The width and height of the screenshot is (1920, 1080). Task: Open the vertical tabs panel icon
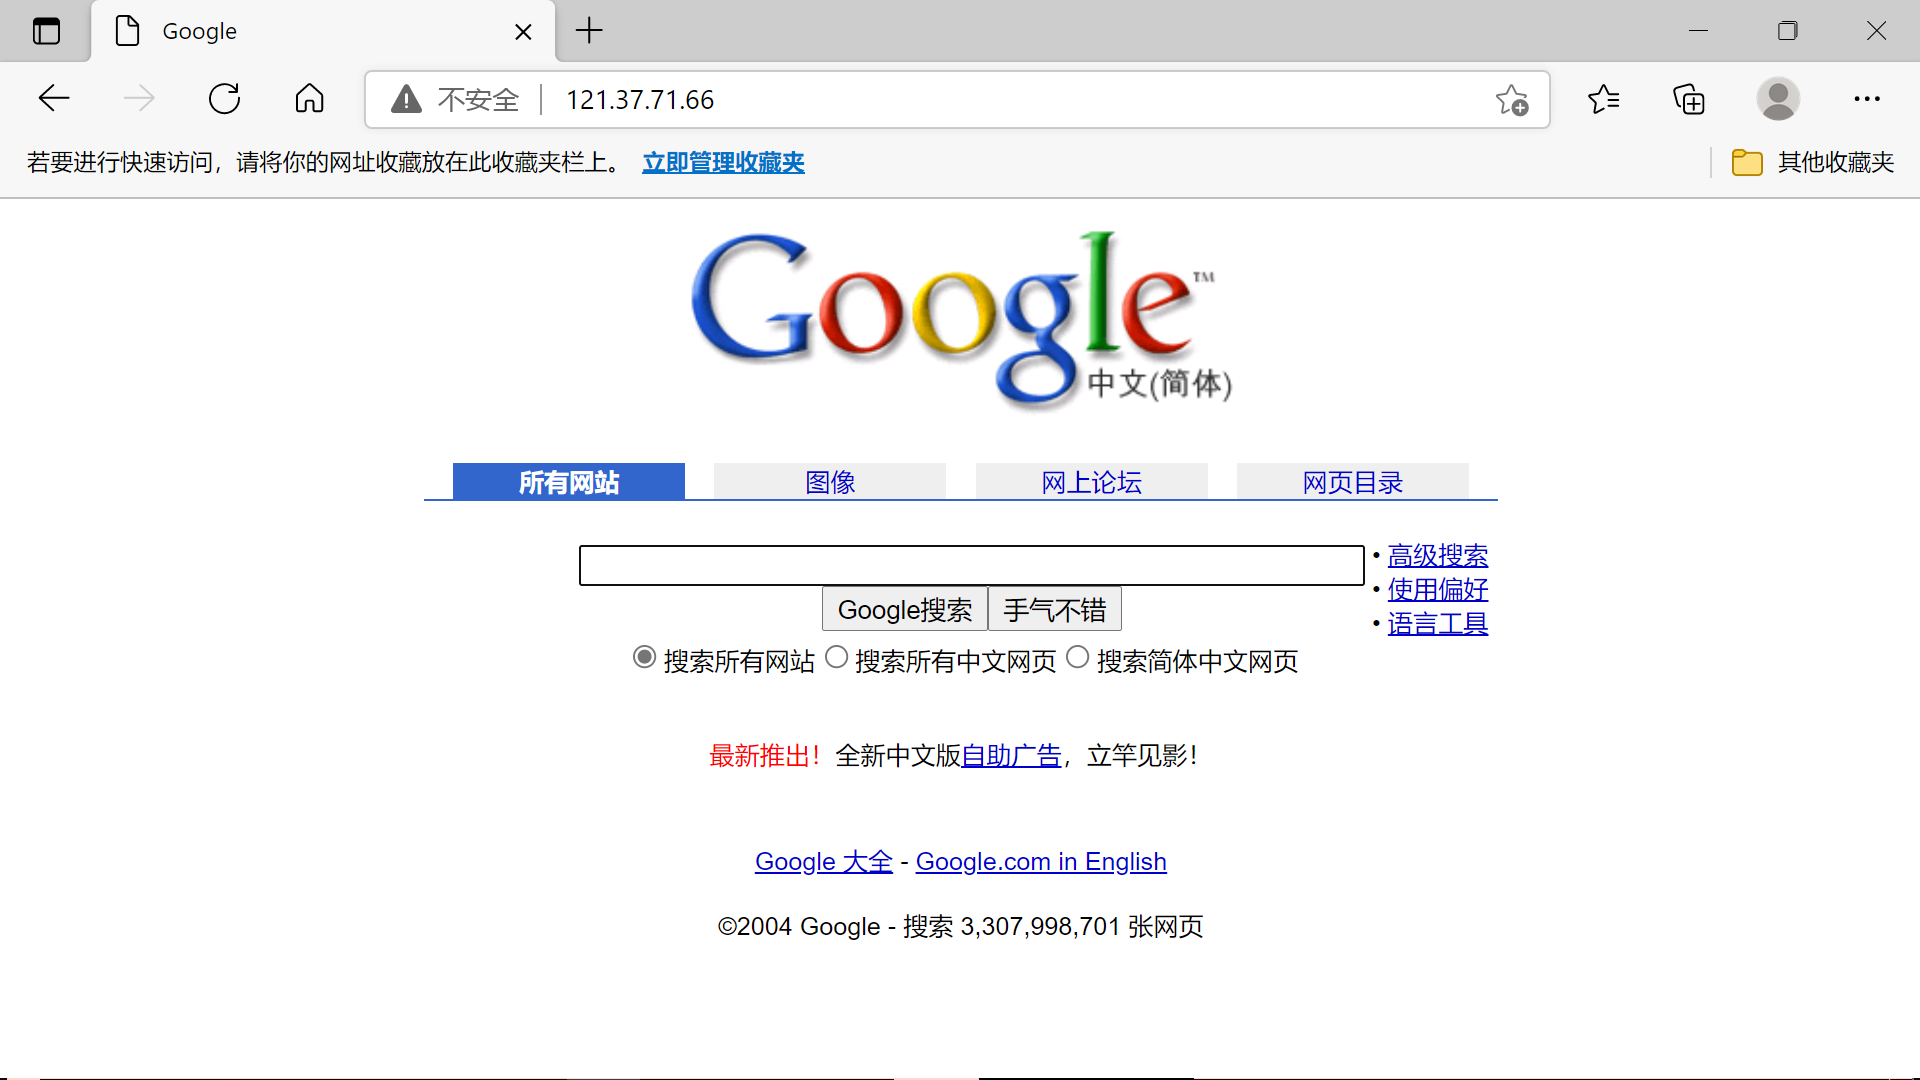click(x=46, y=31)
